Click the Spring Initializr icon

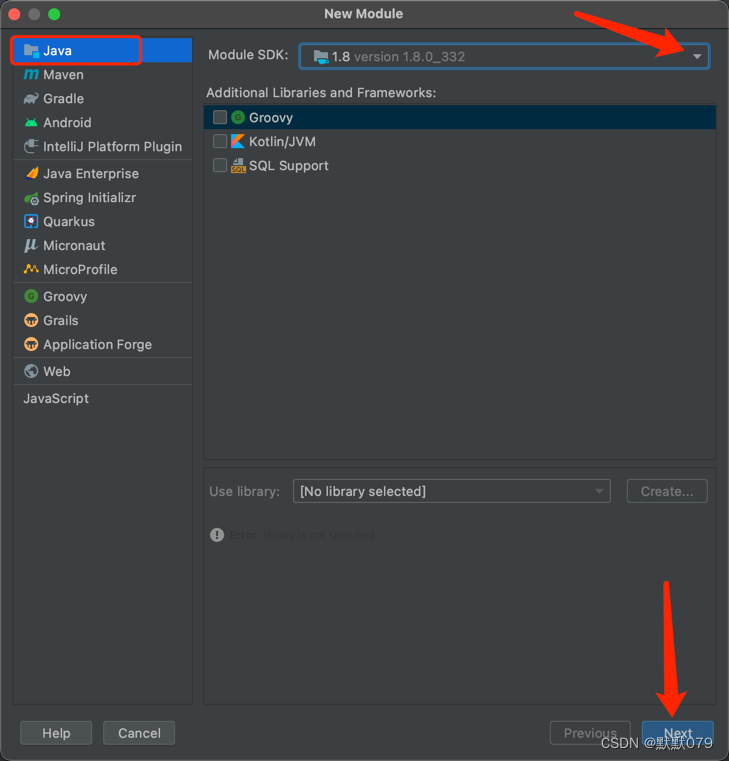click(32, 198)
